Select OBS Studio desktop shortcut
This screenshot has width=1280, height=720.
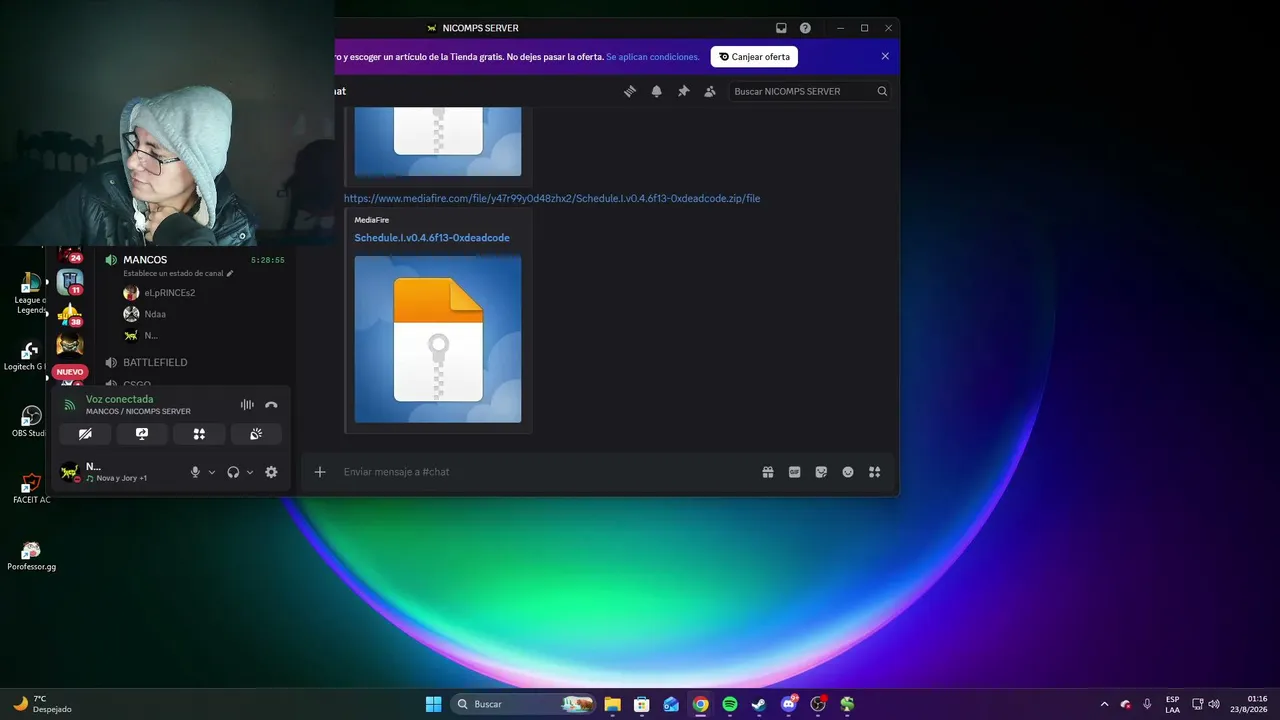[30, 421]
